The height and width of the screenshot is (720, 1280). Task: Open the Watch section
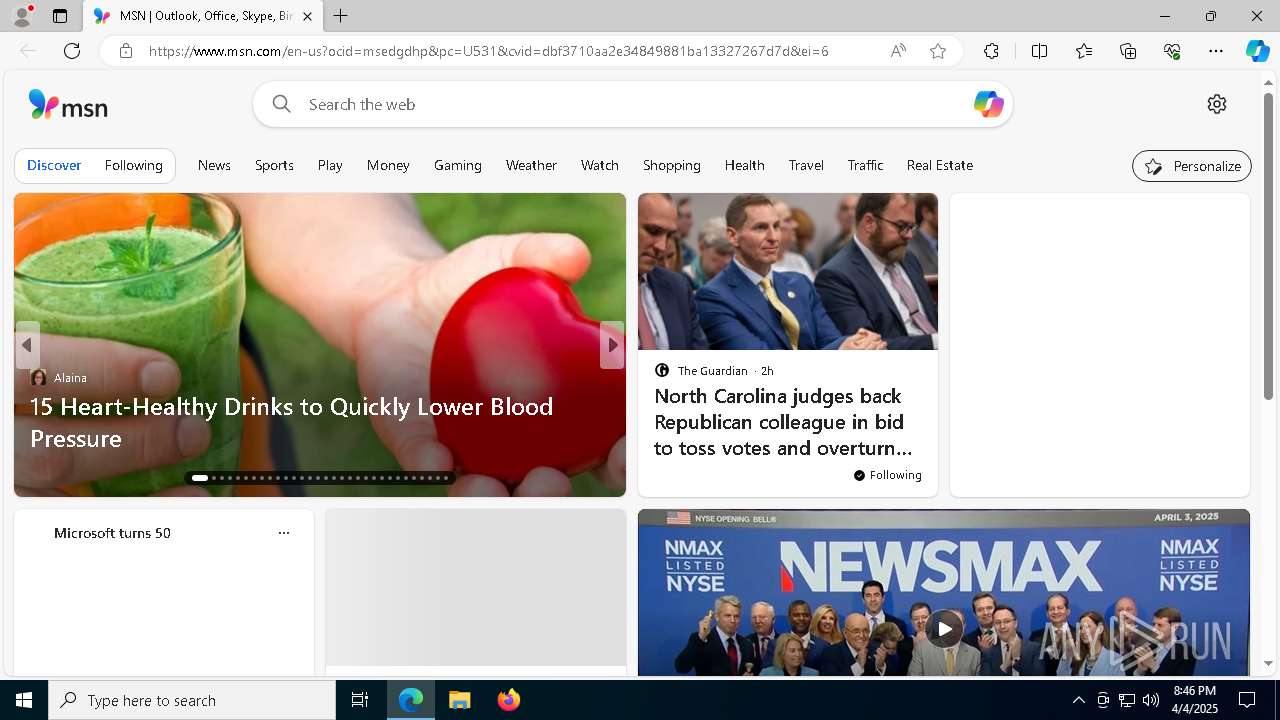tap(600, 165)
